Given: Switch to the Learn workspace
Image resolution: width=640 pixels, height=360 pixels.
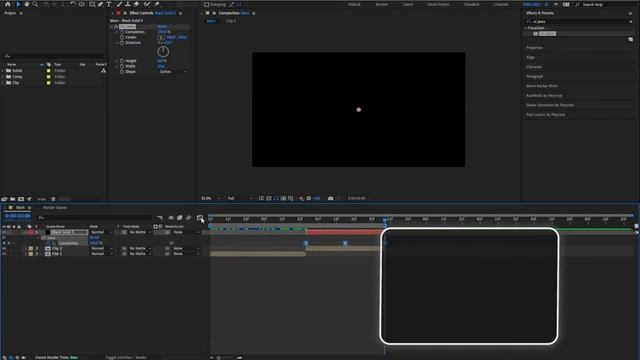Looking at the screenshot, I should coord(408,4).
